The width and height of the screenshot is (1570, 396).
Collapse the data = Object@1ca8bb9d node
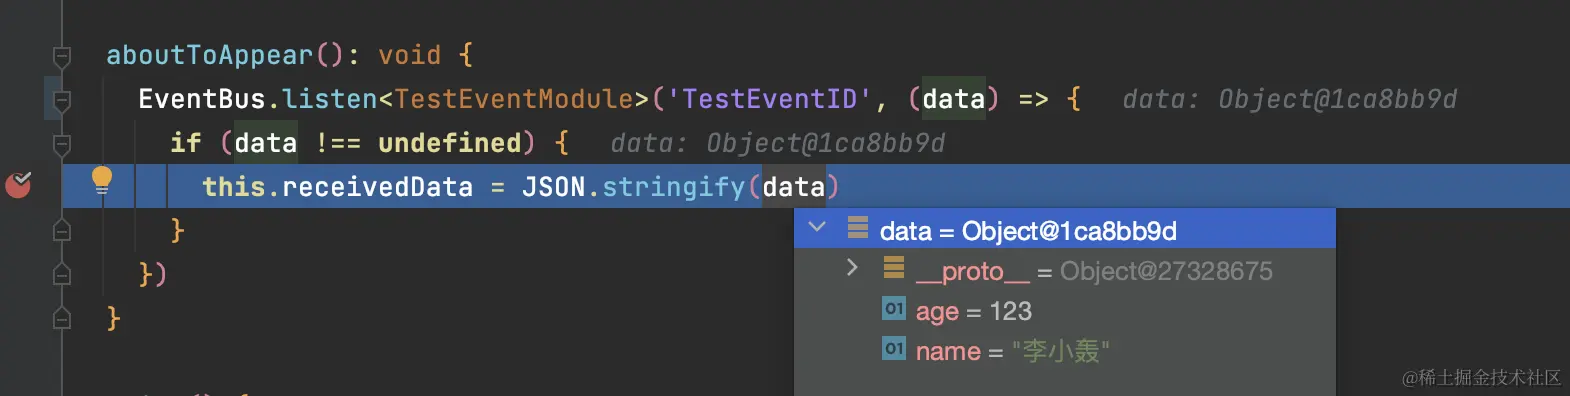click(x=817, y=227)
